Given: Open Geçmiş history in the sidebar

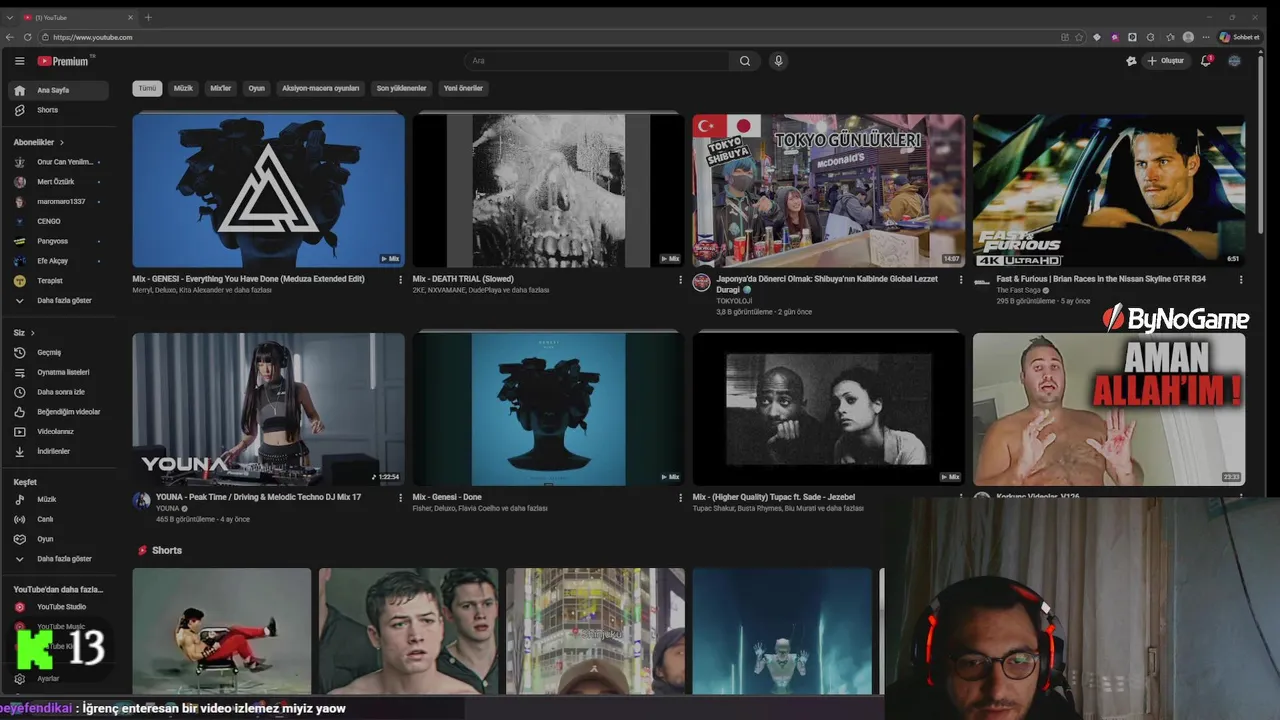Looking at the screenshot, I should coord(60,352).
